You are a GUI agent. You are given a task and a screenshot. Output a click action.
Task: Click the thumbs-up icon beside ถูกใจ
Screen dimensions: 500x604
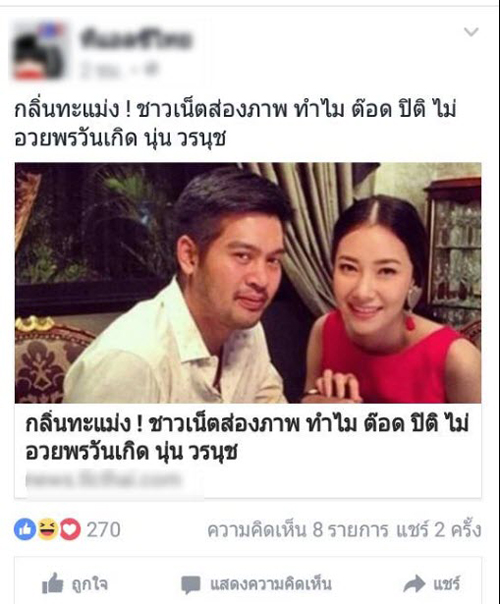(52, 583)
